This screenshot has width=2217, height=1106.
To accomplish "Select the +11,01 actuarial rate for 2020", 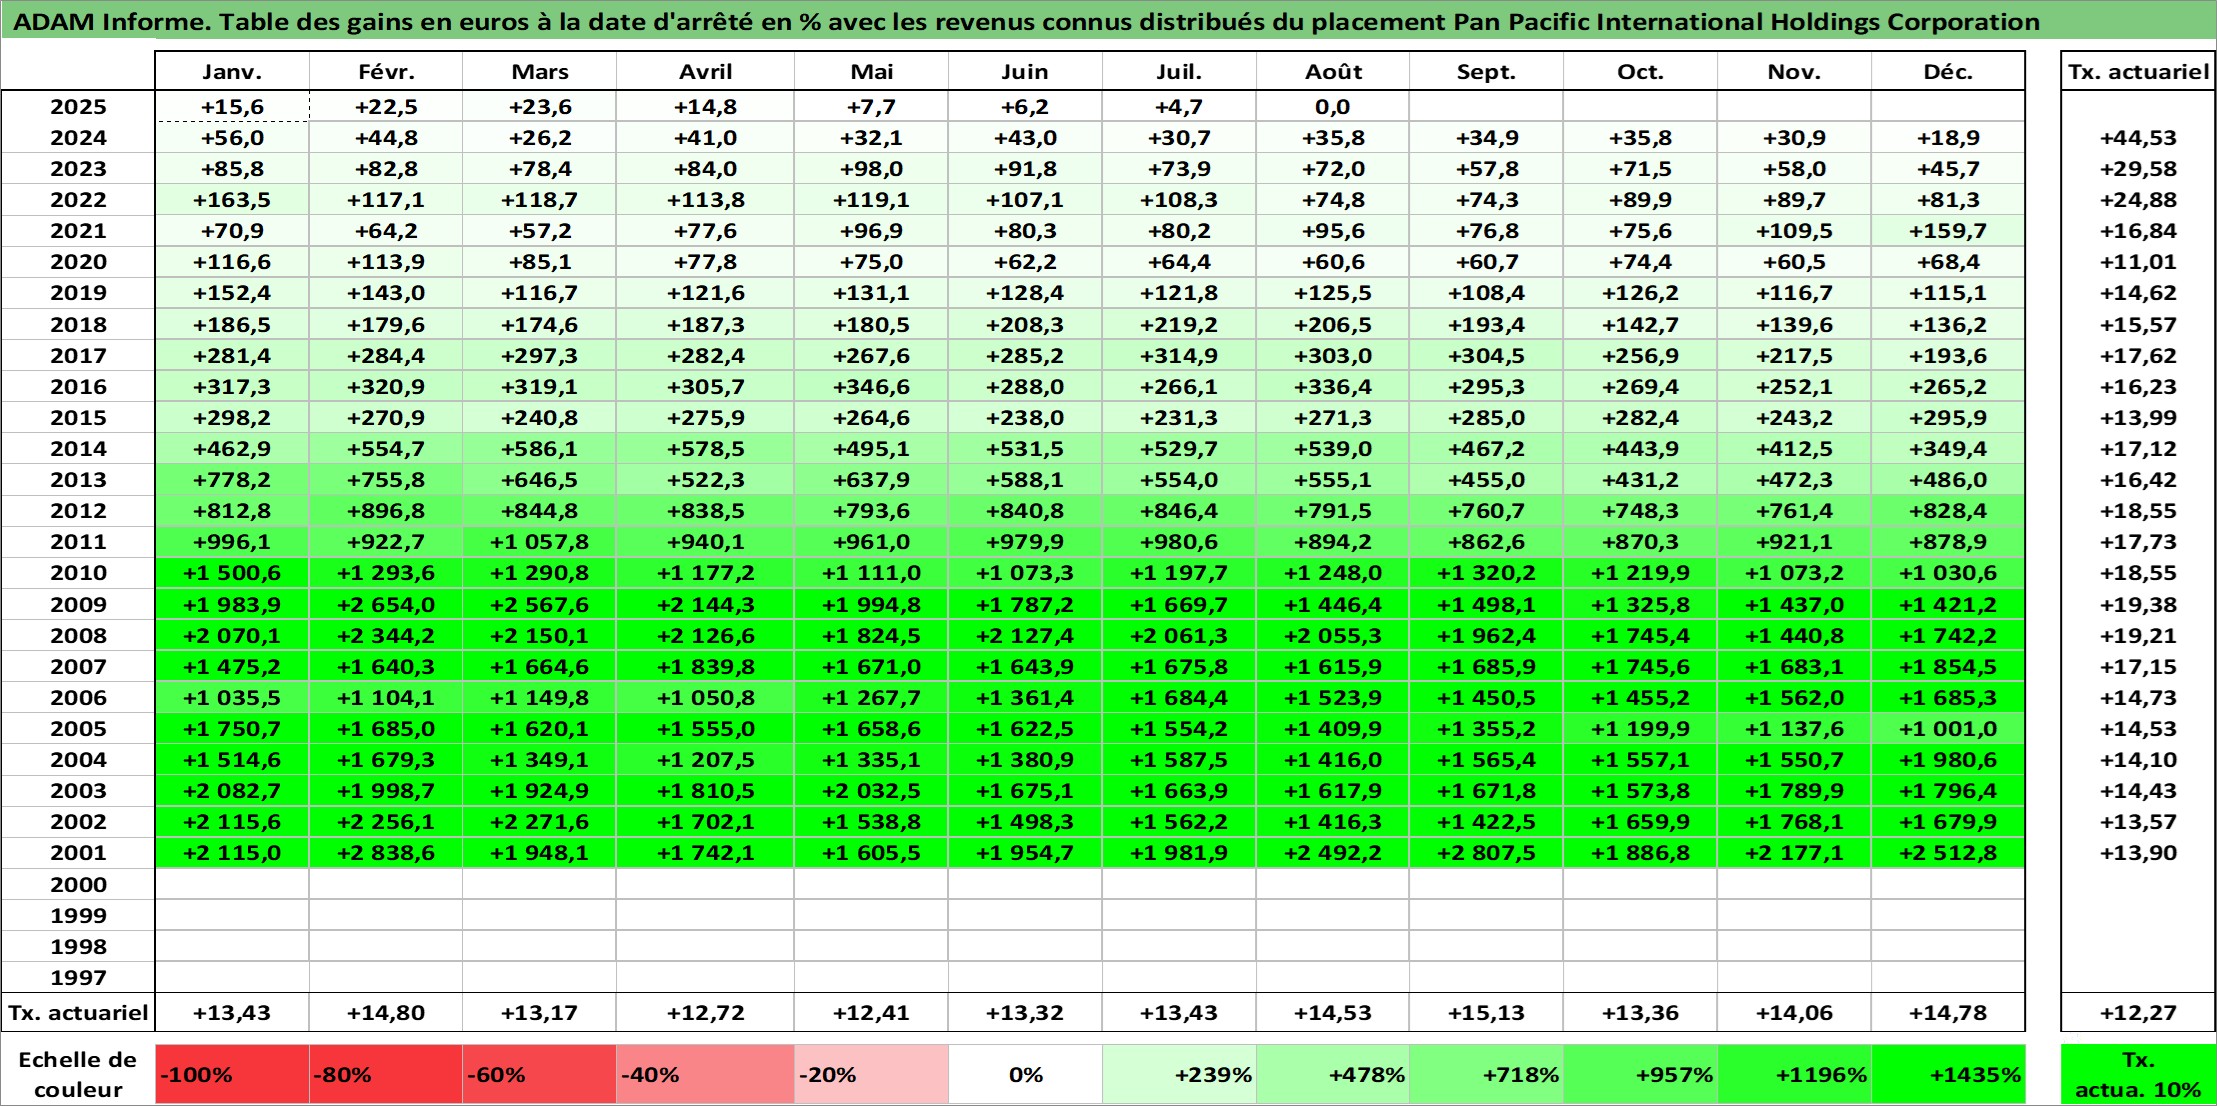I will pyautogui.click(x=2138, y=262).
